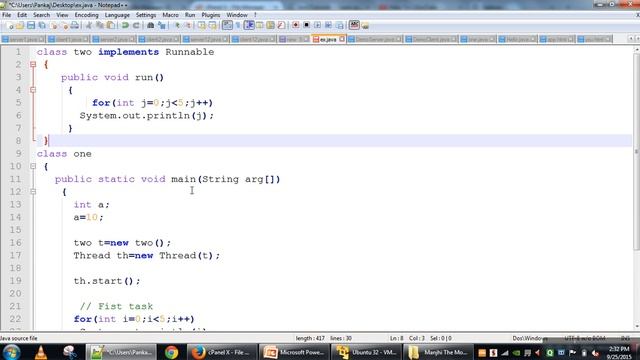Click the Paste clipboard icon
640x360 pixels.
click(x=111, y=25)
